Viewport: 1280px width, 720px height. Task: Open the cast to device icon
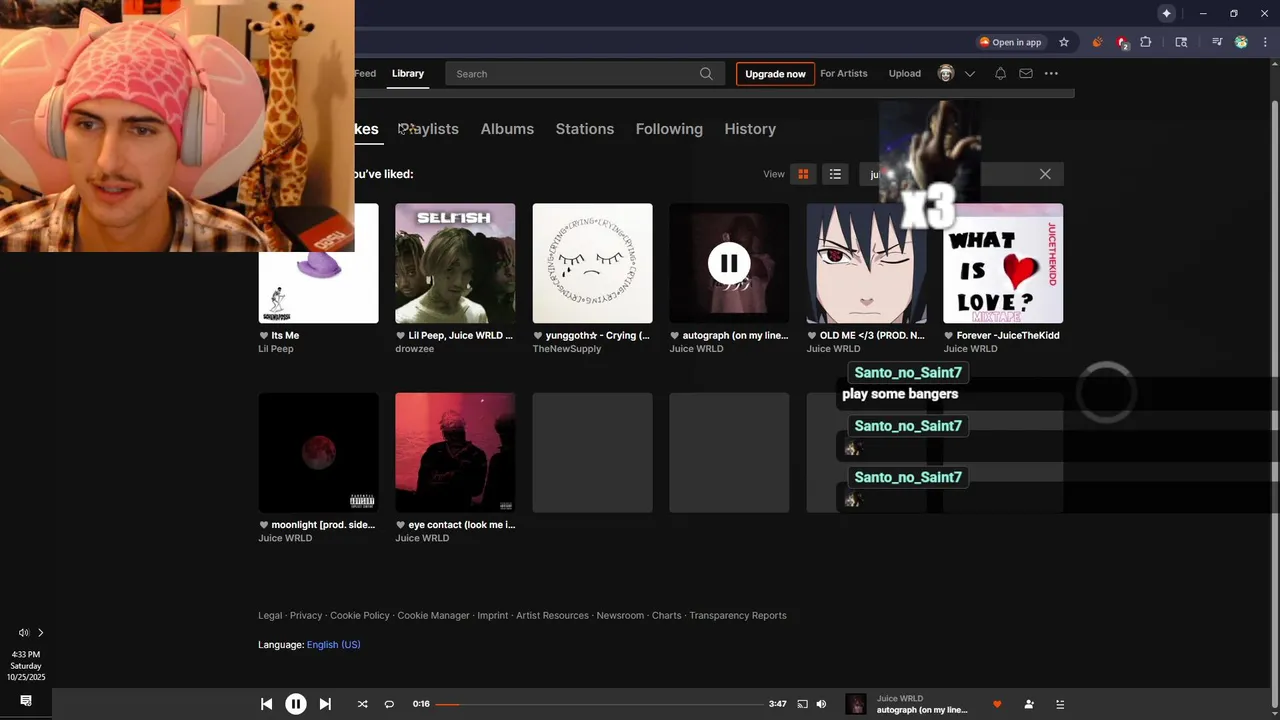click(802, 704)
